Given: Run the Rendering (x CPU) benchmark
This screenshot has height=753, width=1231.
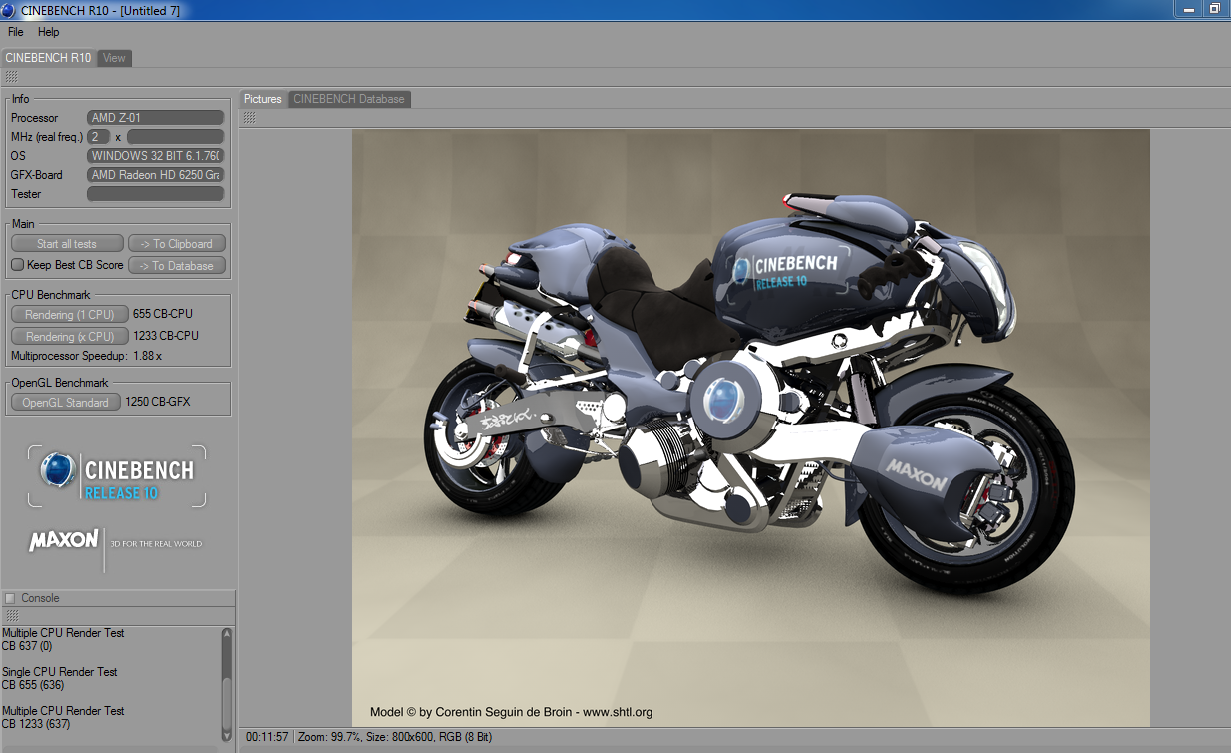Looking at the screenshot, I should [x=70, y=336].
